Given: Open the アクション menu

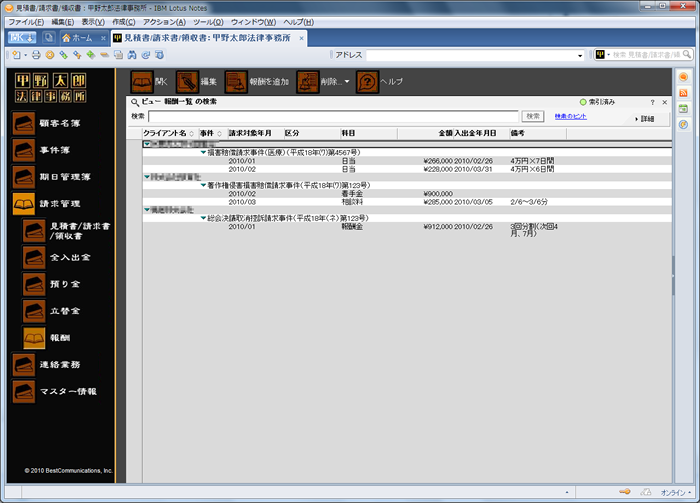Looking at the screenshot, I should click(164, 22).
